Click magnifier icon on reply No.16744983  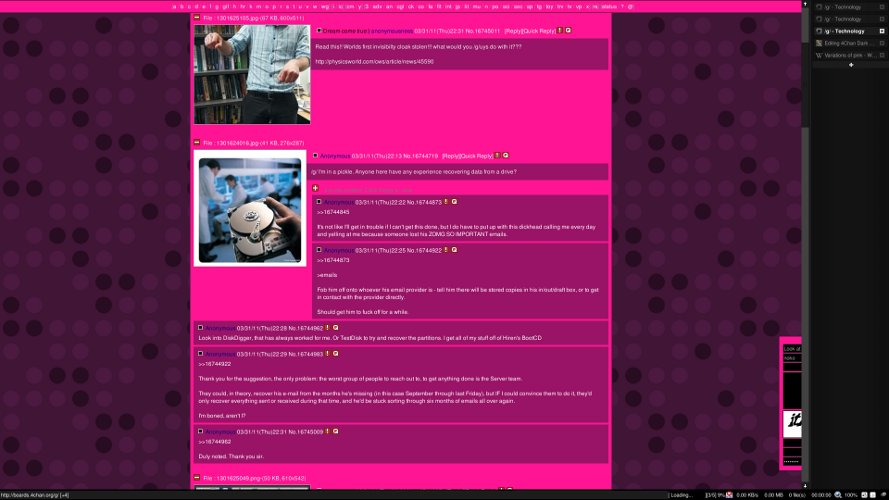click(x=336, y=354)
